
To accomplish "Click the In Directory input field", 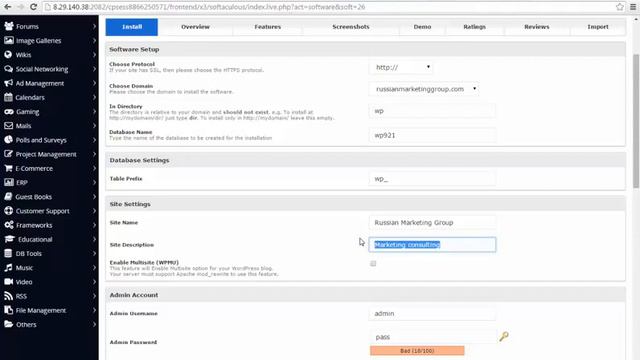I will 432,111.
